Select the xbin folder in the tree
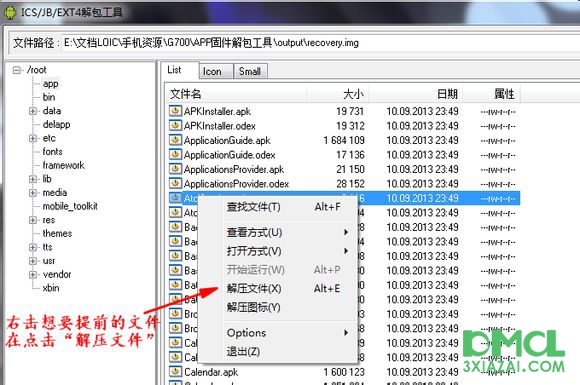 coord(51,288)
